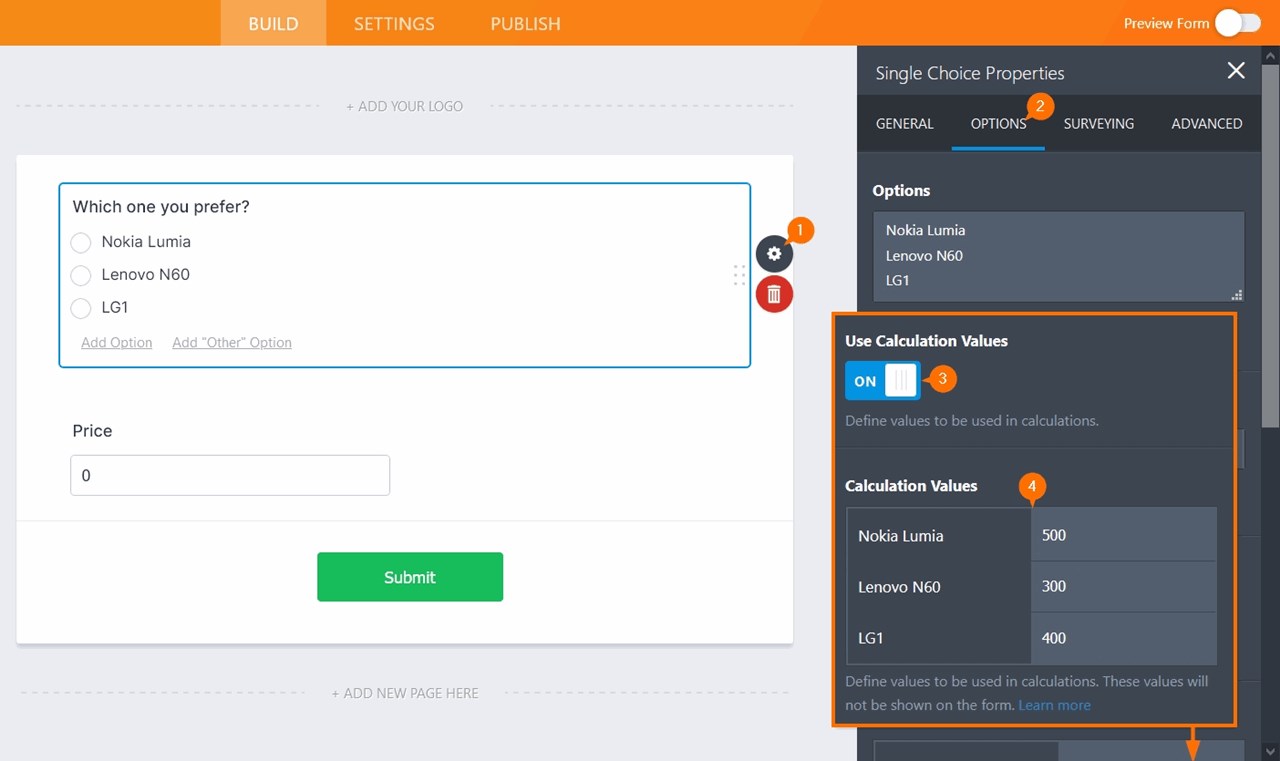The height and width of the screenshot is (761, 1280).
Task: Open the Learn more link
Action: (1054, 705)
